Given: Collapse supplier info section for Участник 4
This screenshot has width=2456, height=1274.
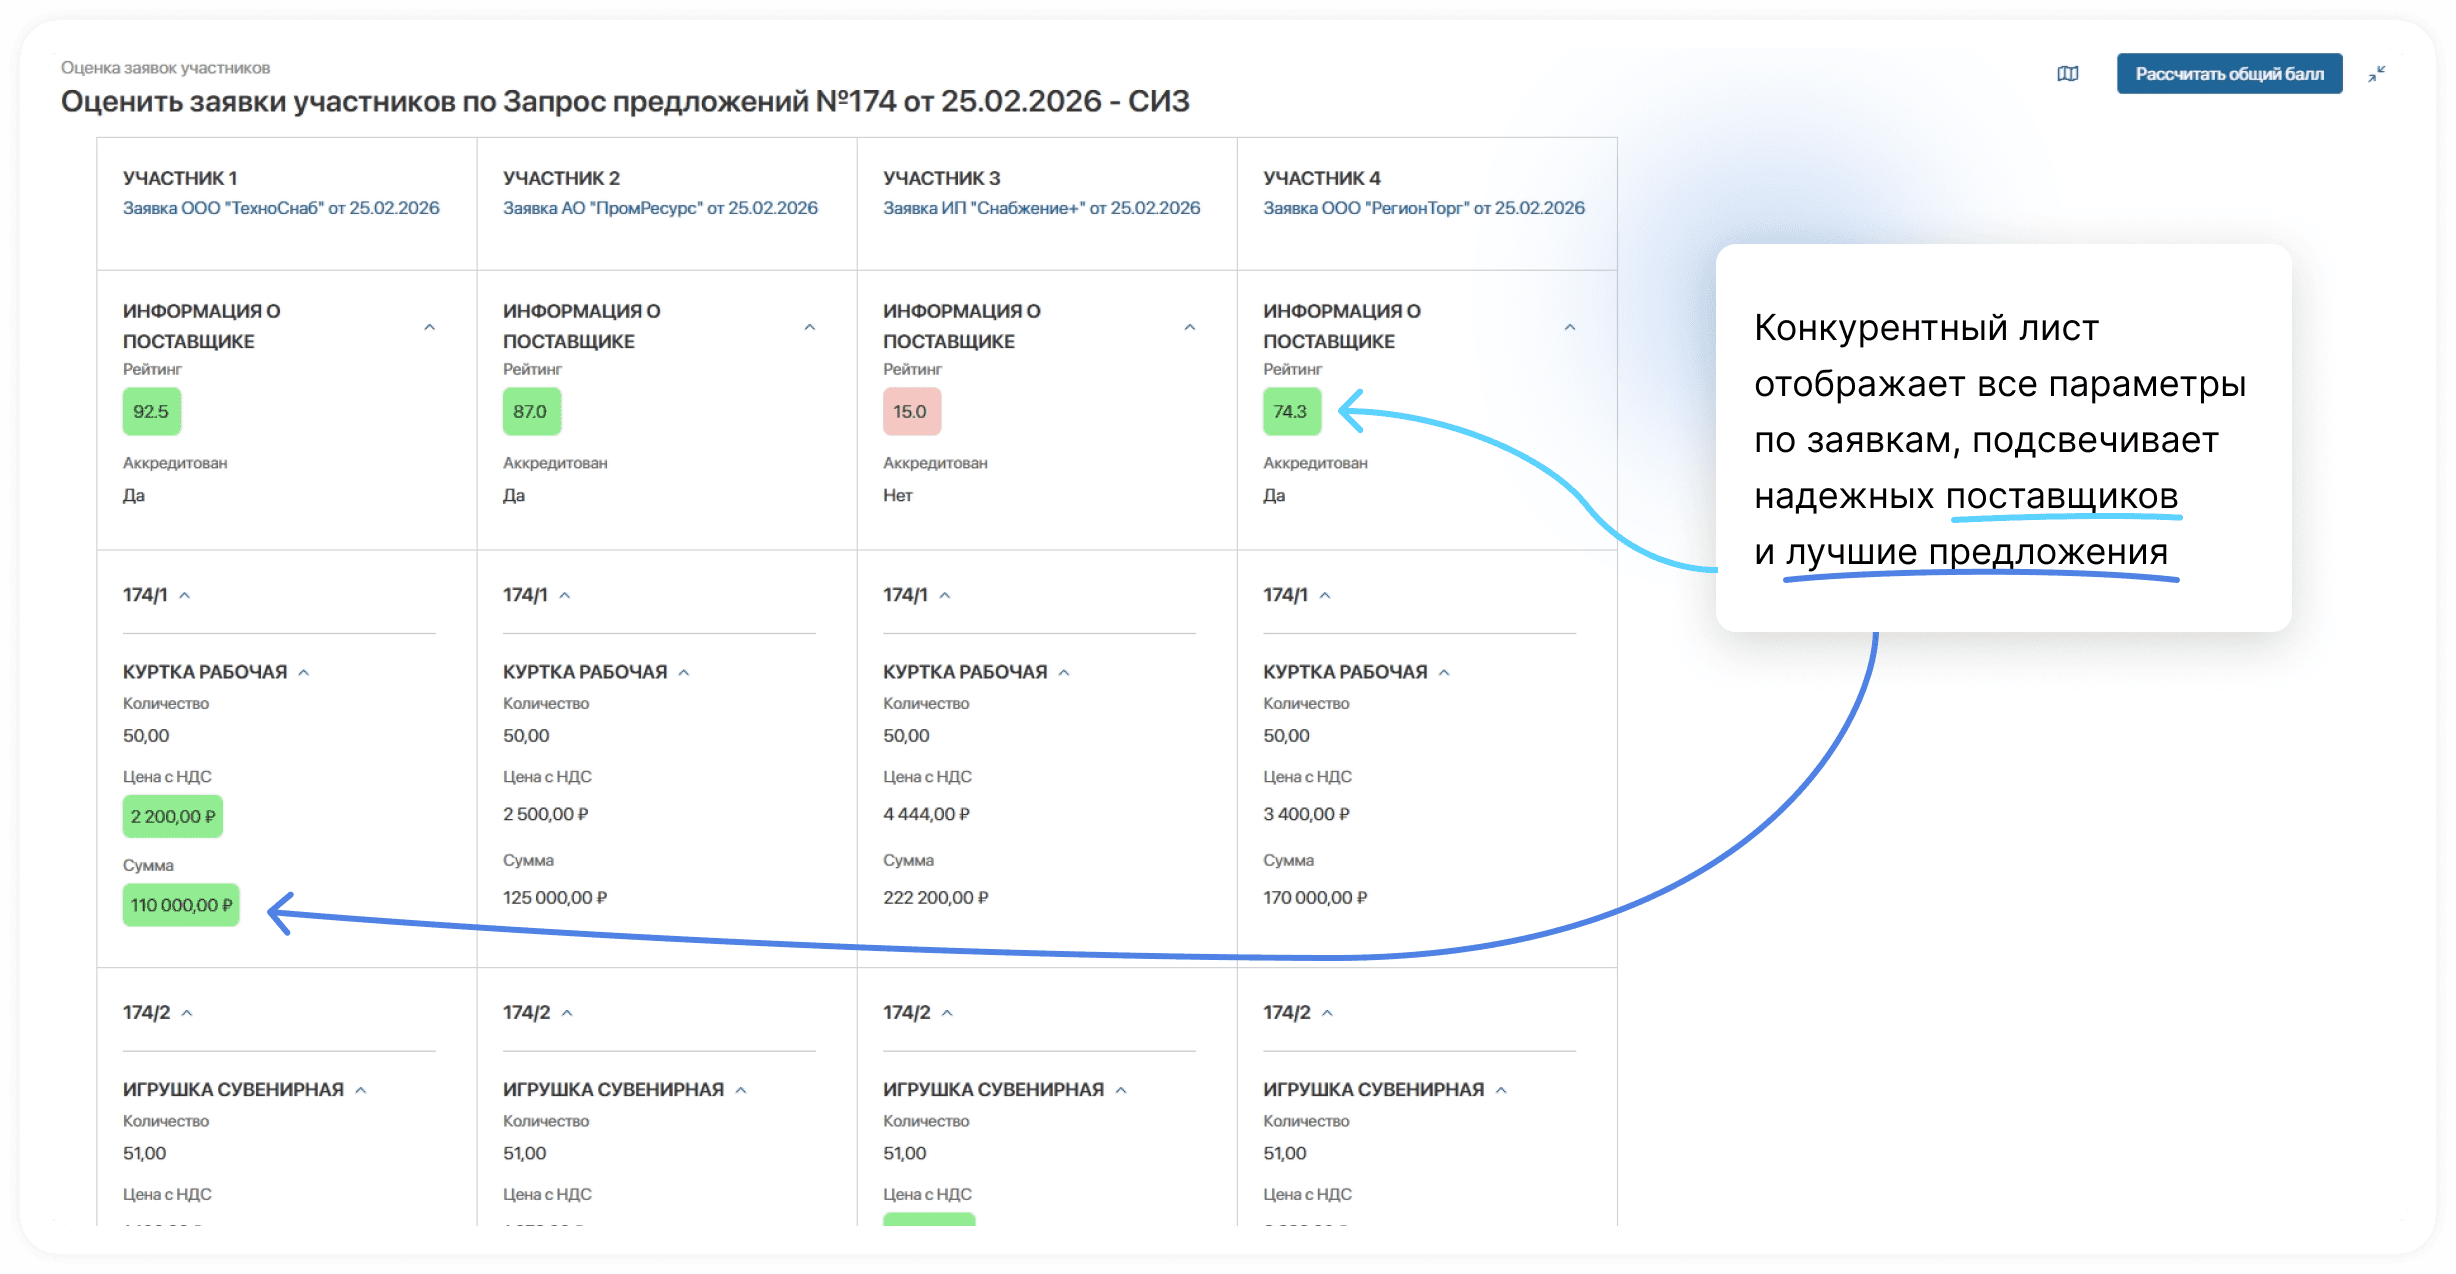Looking at the screenshot, I should tap(1570, 326).
